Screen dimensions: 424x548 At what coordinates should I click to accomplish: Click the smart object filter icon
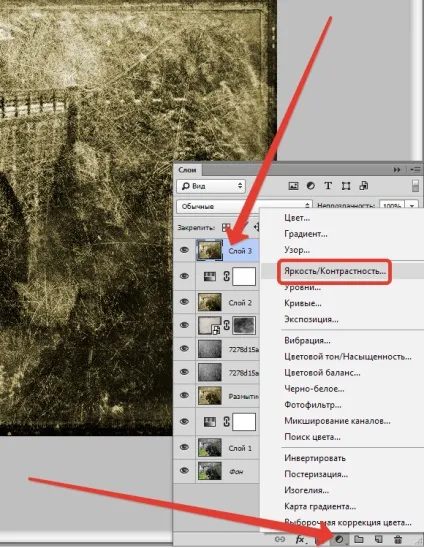pyautogui.click(x=364, y=186)
